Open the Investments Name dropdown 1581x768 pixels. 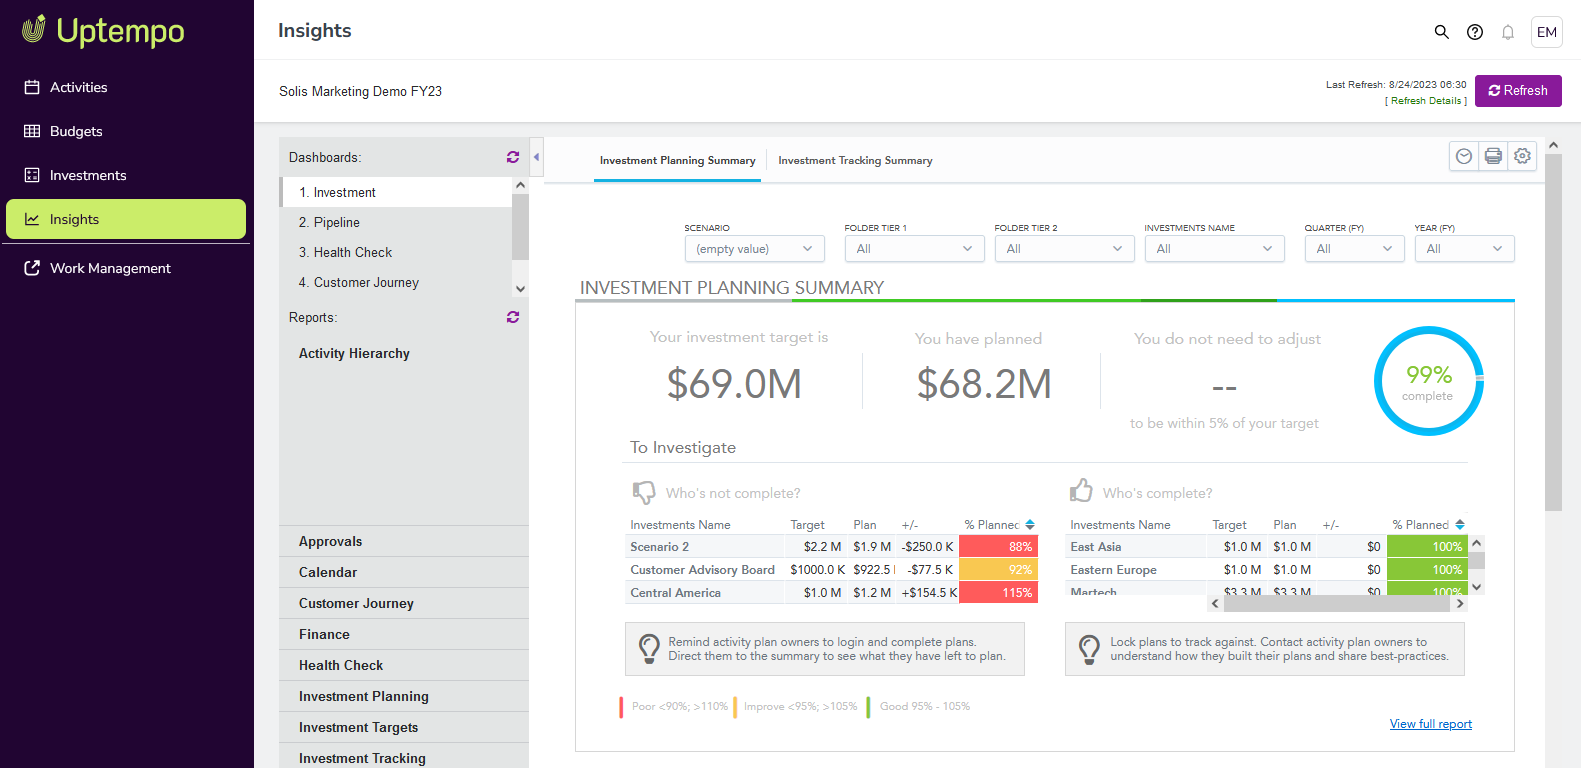pyautogui.click(x=1215, y=249)
